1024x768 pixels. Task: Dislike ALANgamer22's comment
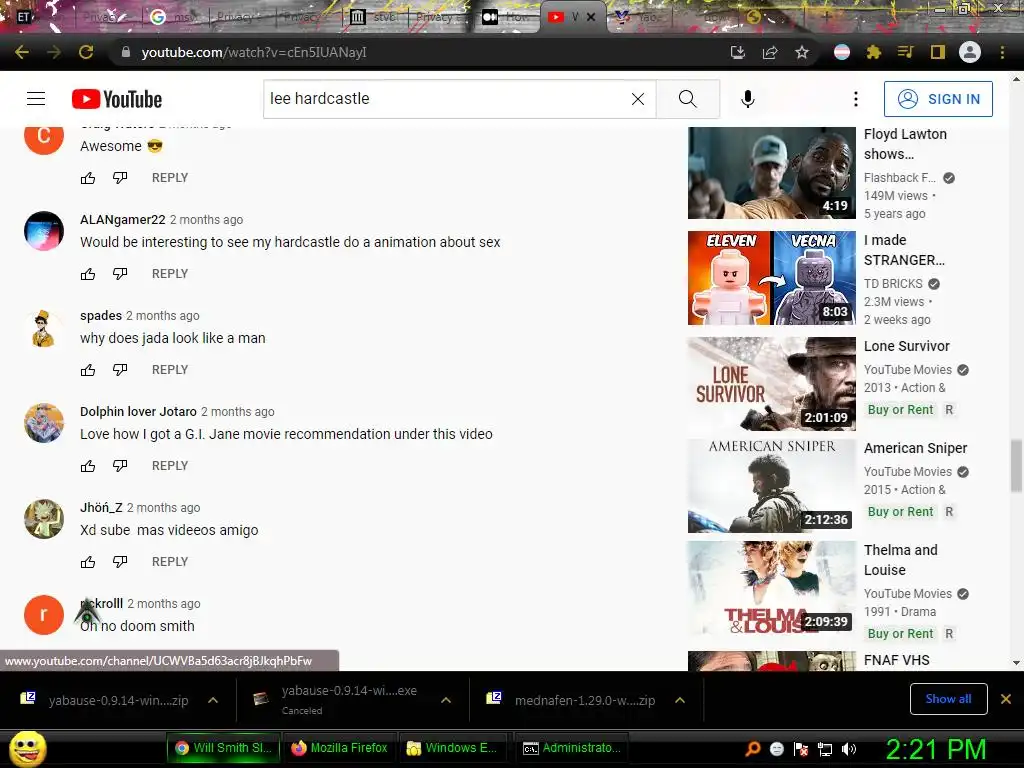120,274
